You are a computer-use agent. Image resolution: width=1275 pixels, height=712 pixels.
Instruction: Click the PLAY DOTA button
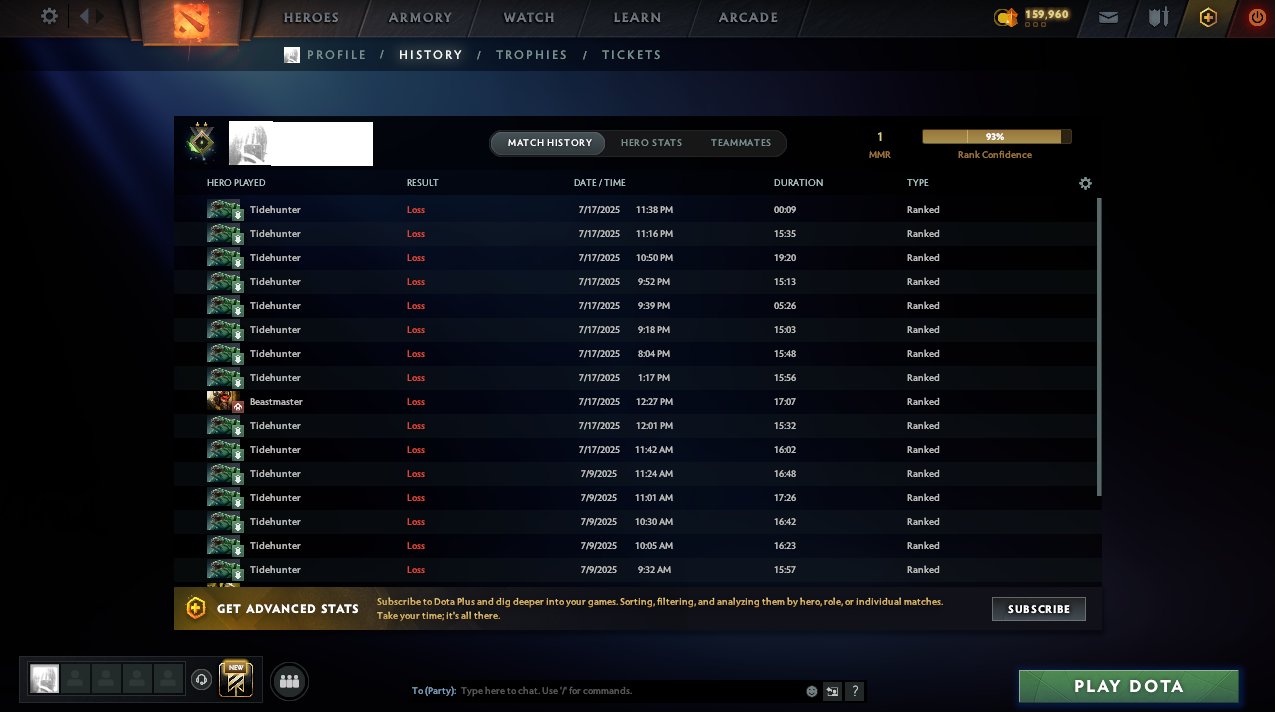click(1128, 687)
